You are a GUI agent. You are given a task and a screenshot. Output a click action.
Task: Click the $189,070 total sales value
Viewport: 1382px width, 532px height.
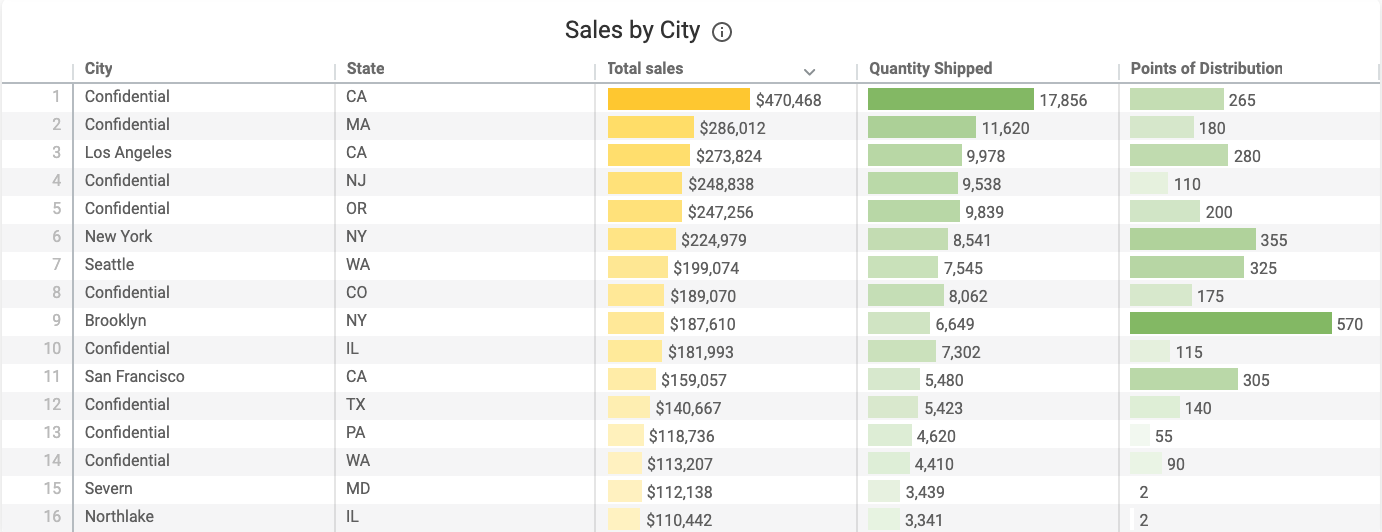point(703,296)
